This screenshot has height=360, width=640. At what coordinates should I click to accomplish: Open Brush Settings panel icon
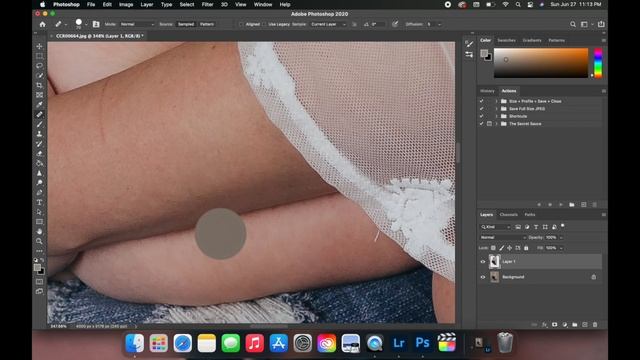469,44
